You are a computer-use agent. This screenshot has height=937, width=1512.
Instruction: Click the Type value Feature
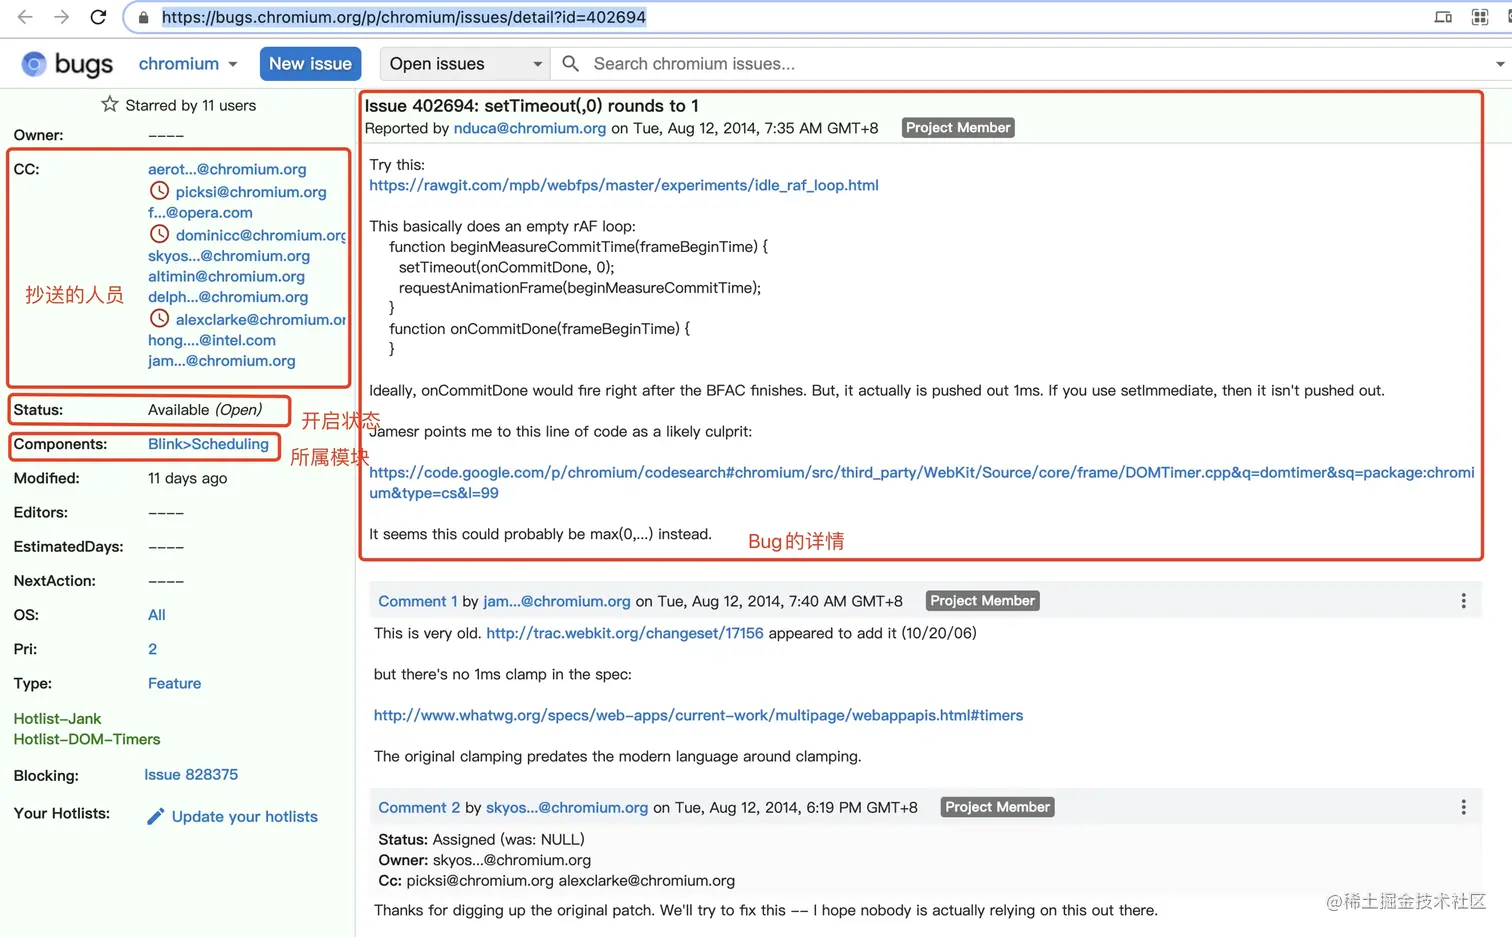click(x=174, y=683)
